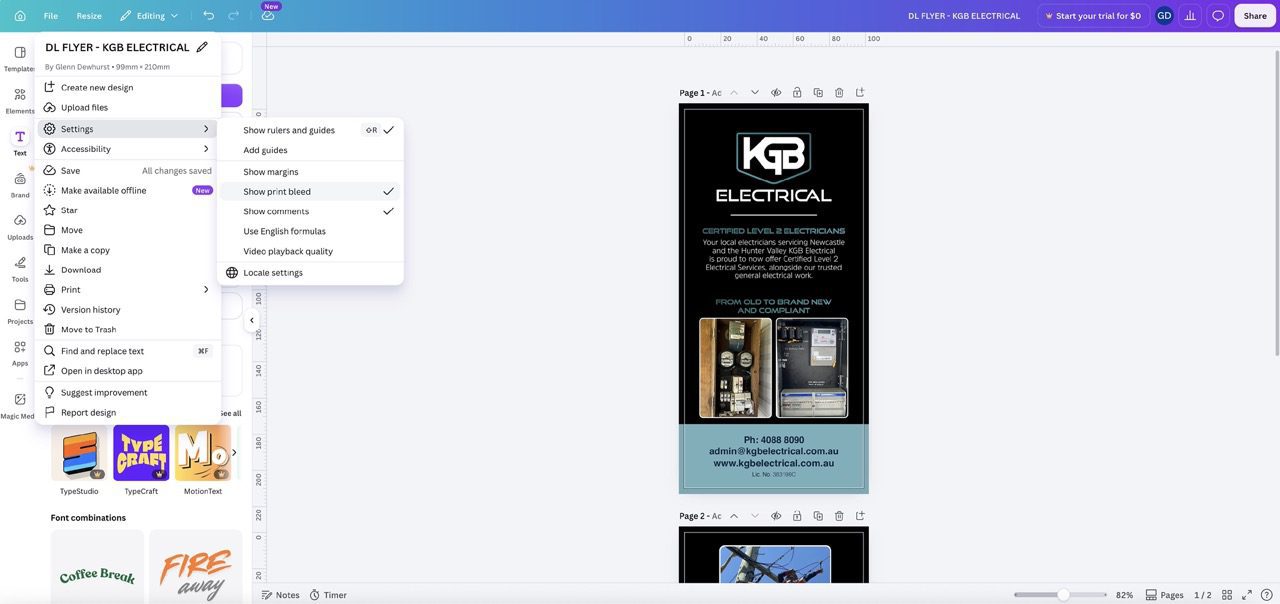Expand the Print submenu
1280x604 pixels.
click(127, 290)
